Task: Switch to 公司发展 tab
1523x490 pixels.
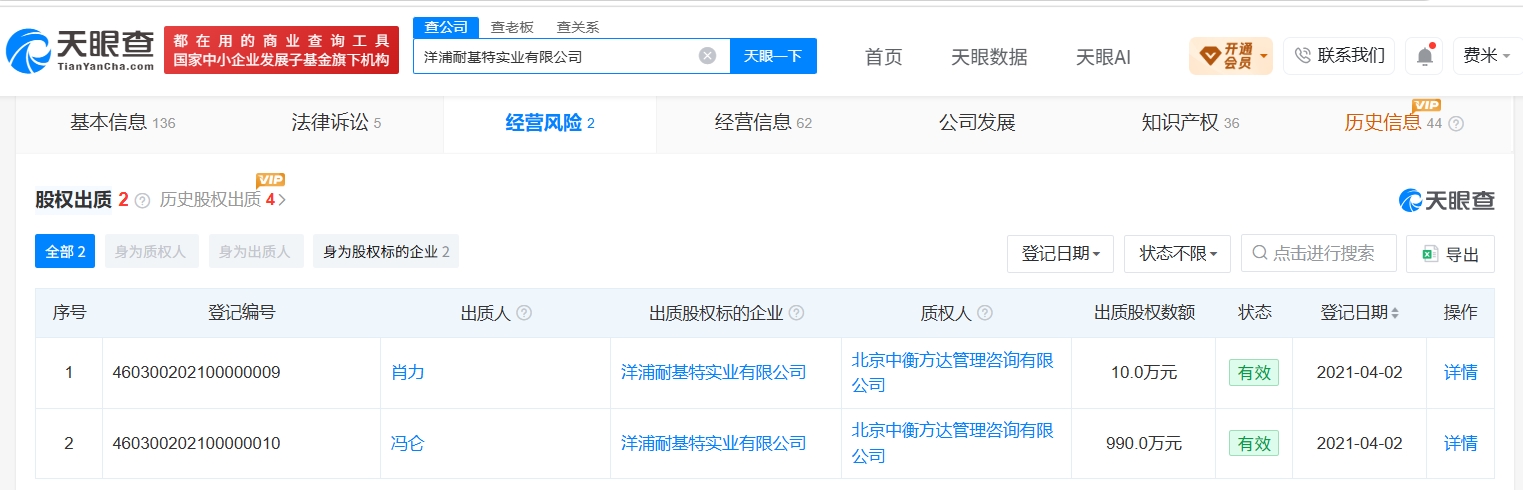Action: [977, 123]
